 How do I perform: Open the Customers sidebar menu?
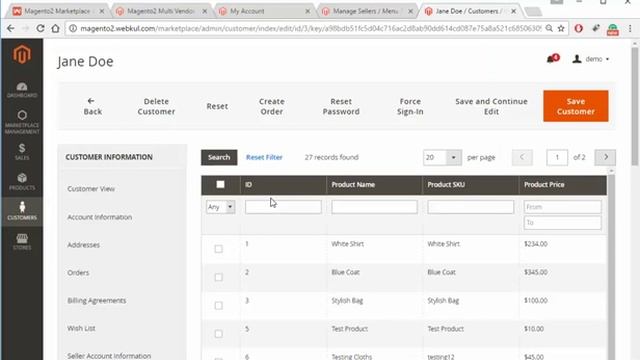[22, 211]
